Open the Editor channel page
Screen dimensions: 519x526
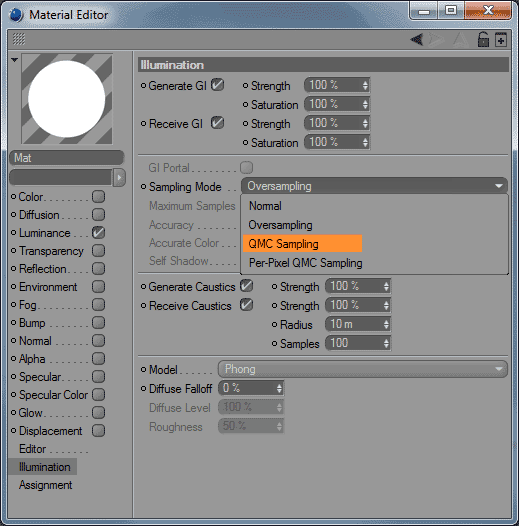33,449
